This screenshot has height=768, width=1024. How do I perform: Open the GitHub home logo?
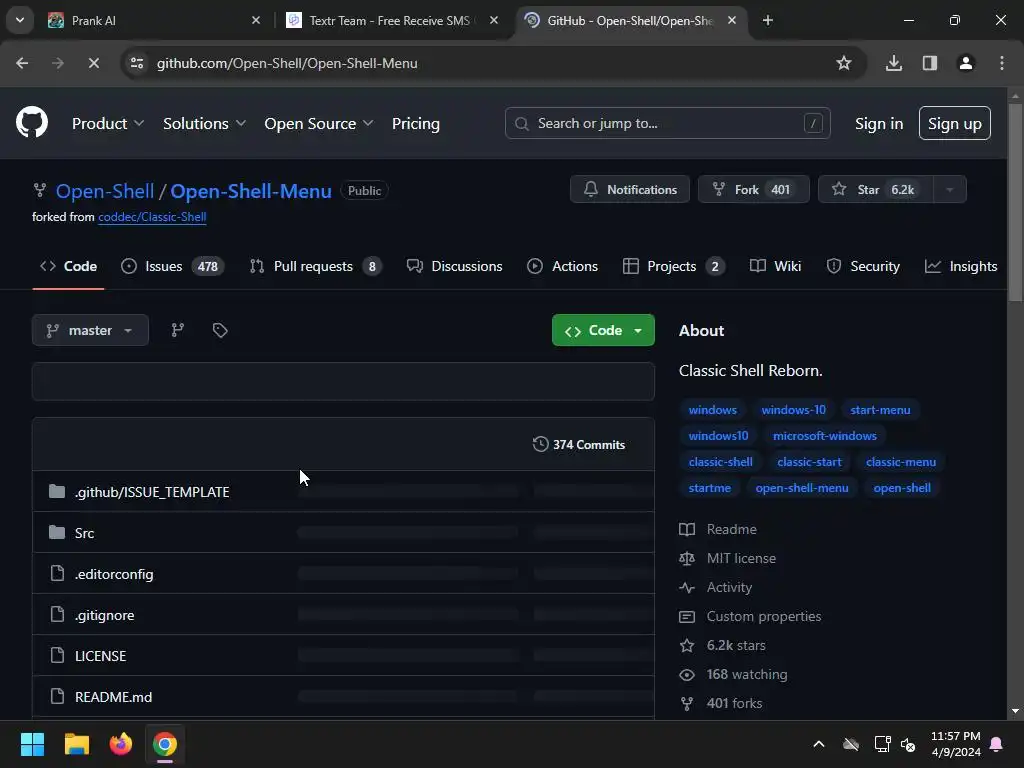[x=32, y=122]
